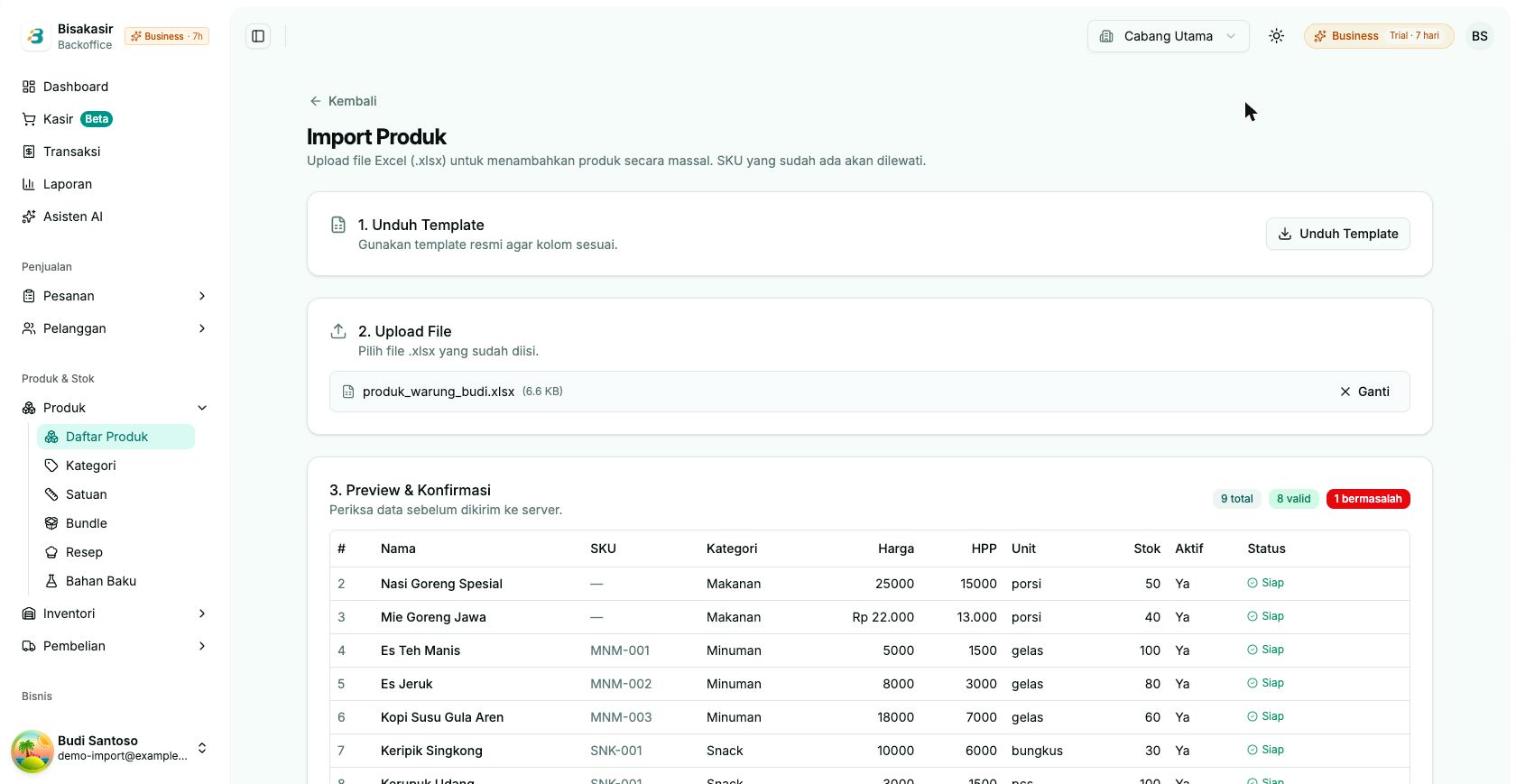The width and height of the screenshot is (1516, 784).
Task: Click the Inventori warehouse icon
Action: [29, 614]
